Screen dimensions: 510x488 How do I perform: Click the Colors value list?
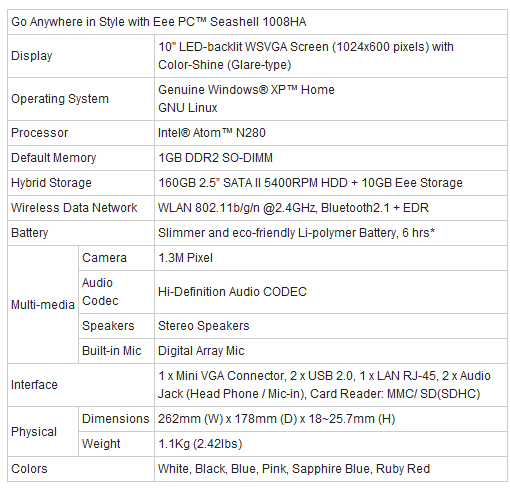tap(294, 469)
